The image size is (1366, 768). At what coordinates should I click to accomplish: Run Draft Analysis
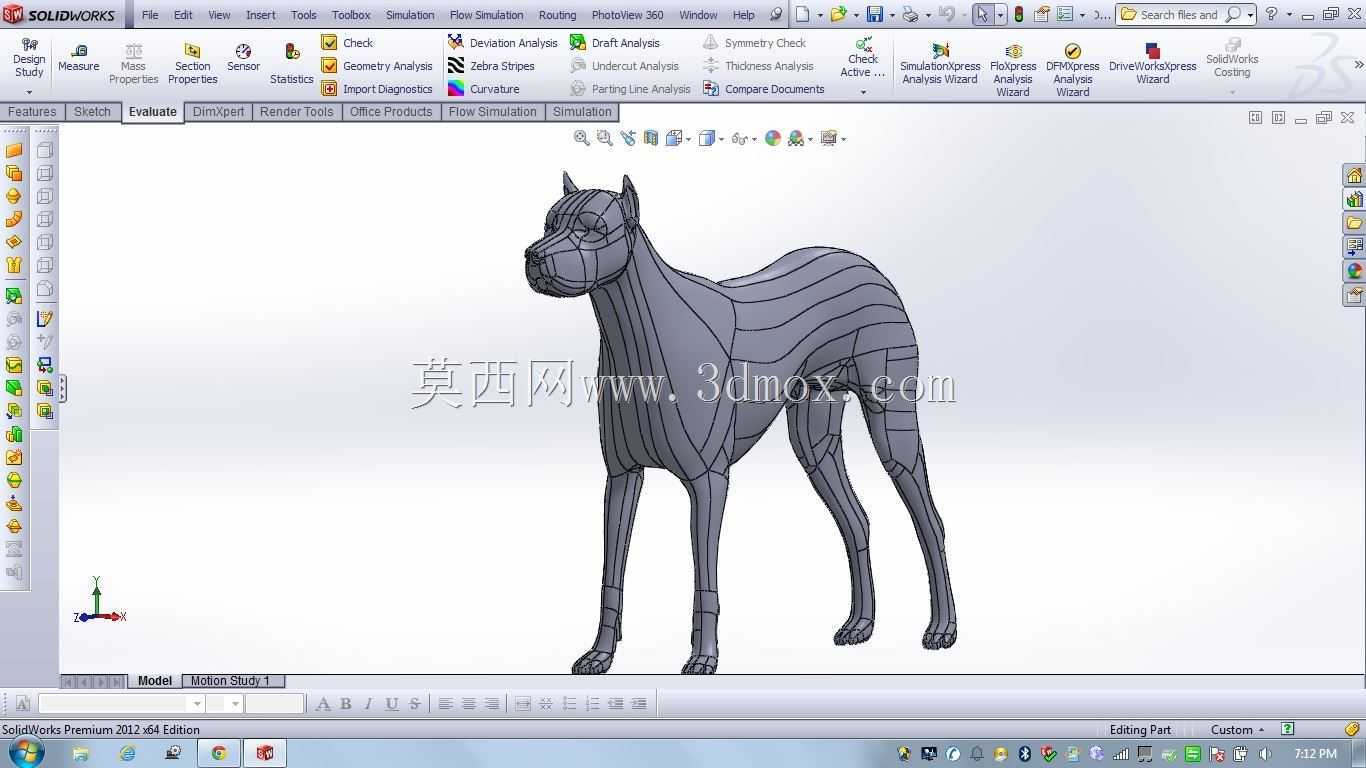click(615, 42)
